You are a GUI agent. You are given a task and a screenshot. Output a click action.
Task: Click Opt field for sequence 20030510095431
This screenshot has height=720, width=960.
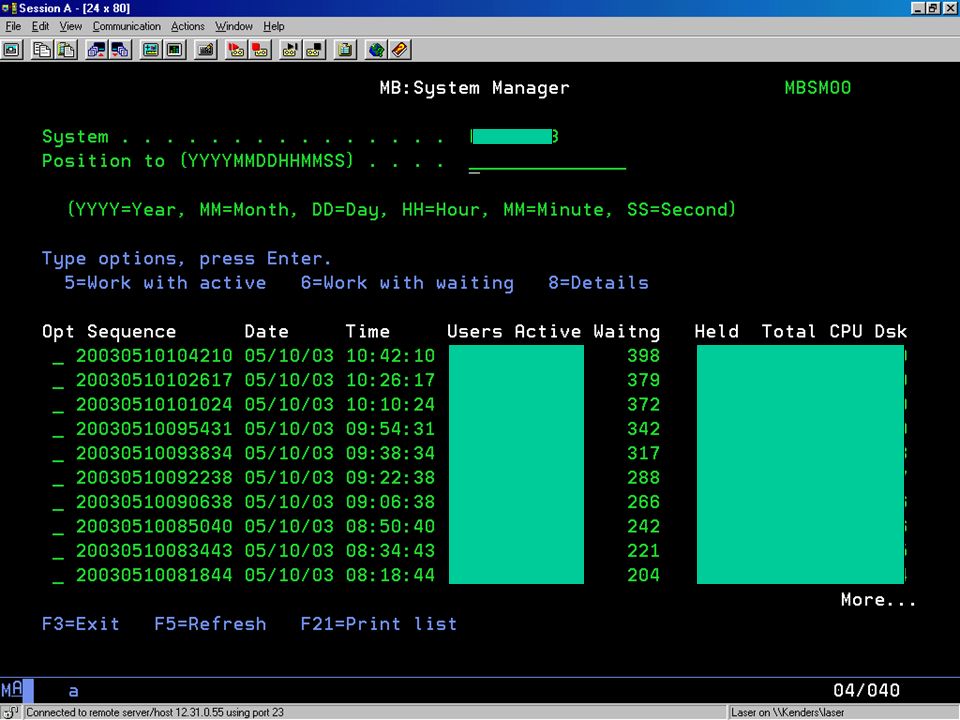click(58, 429)
